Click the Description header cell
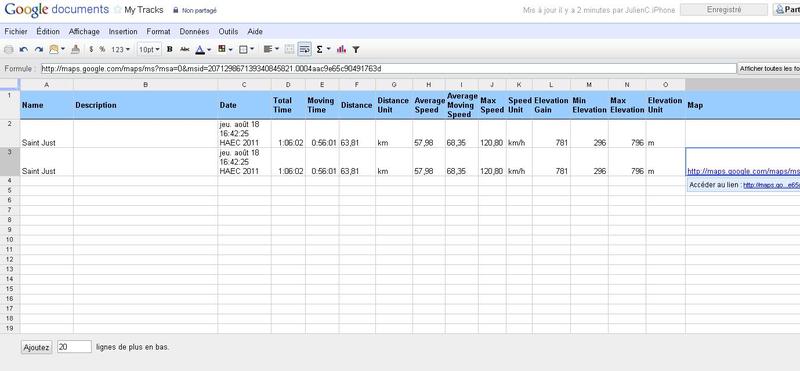 point(146,105)
